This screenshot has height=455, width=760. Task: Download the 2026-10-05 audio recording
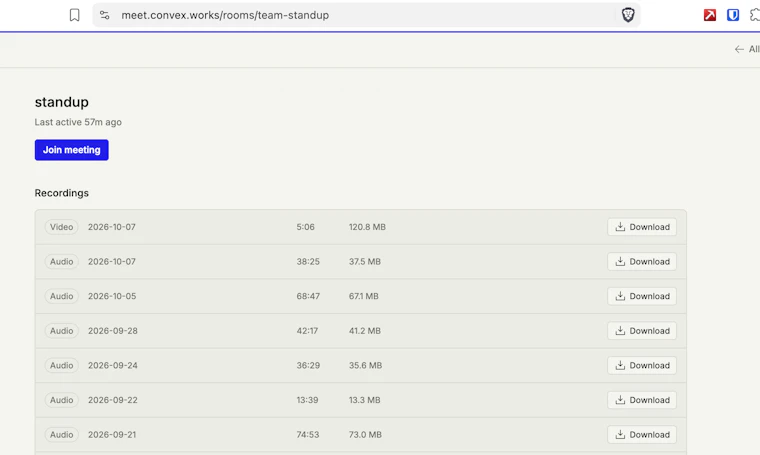642,296
